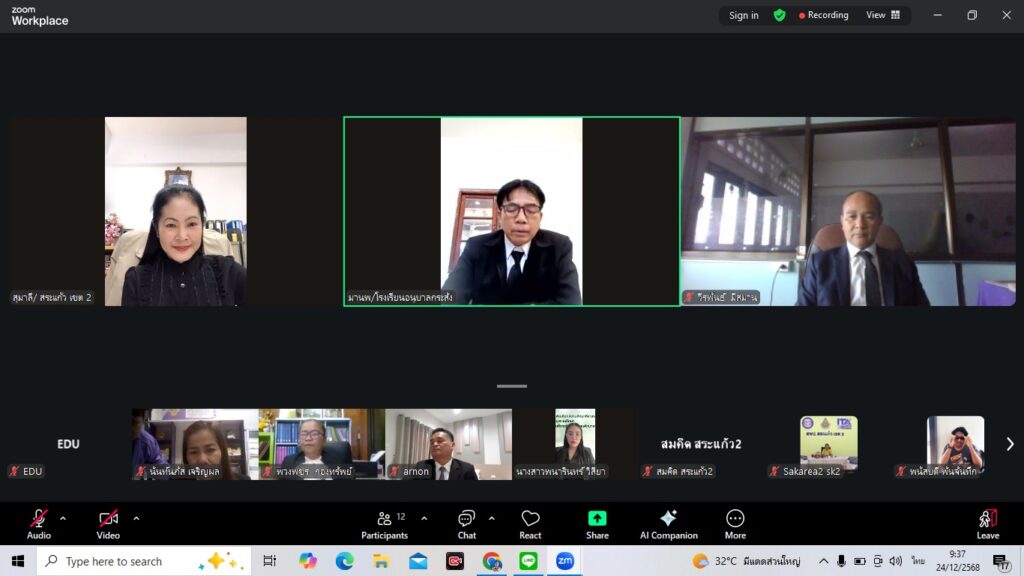Select the arnon participant thumbnail
The width and height of the screenshot is (1024, 576).
pos(448,444)
